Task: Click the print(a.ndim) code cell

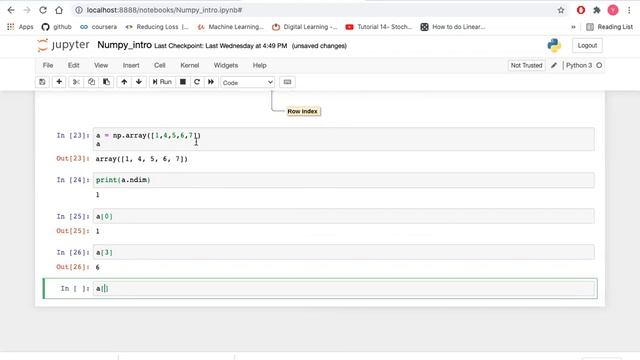Action: click(344, 180)
